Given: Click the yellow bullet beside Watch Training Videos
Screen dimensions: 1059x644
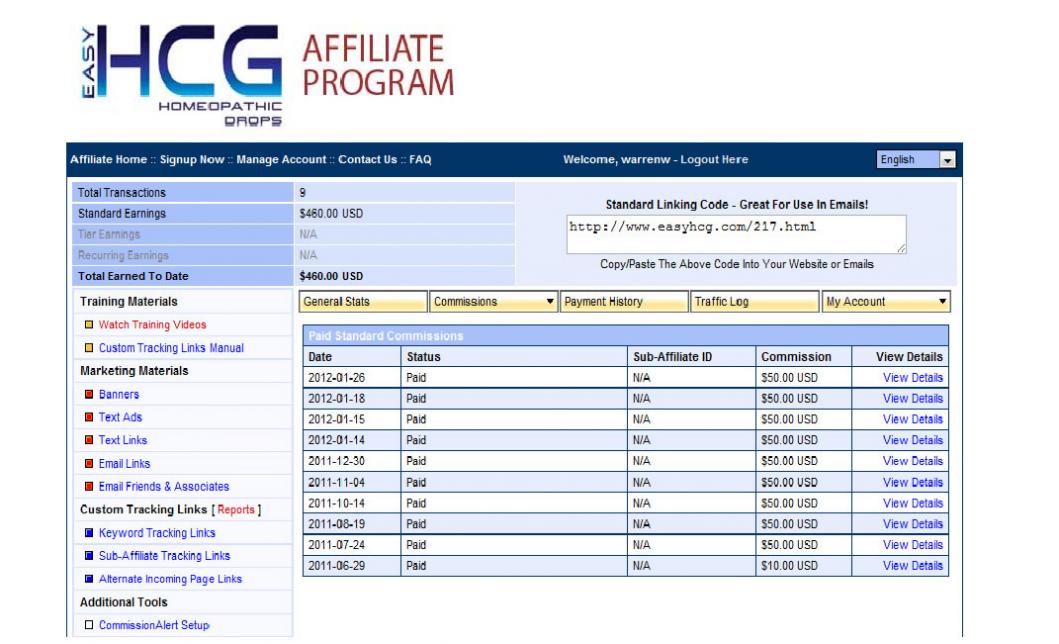Looking at the screenshot, I should click(88, 325).
